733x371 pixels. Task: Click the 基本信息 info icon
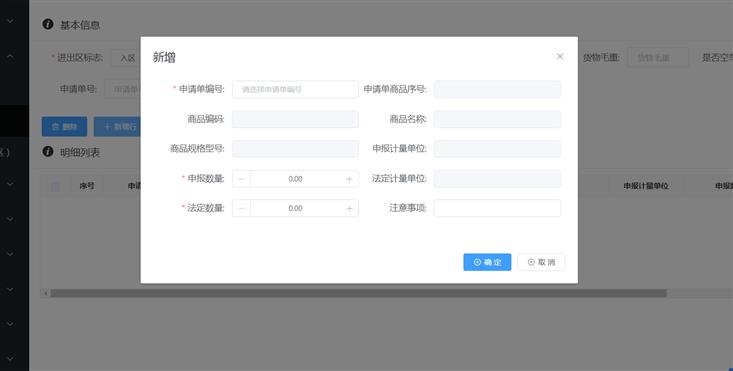[48, 24]
